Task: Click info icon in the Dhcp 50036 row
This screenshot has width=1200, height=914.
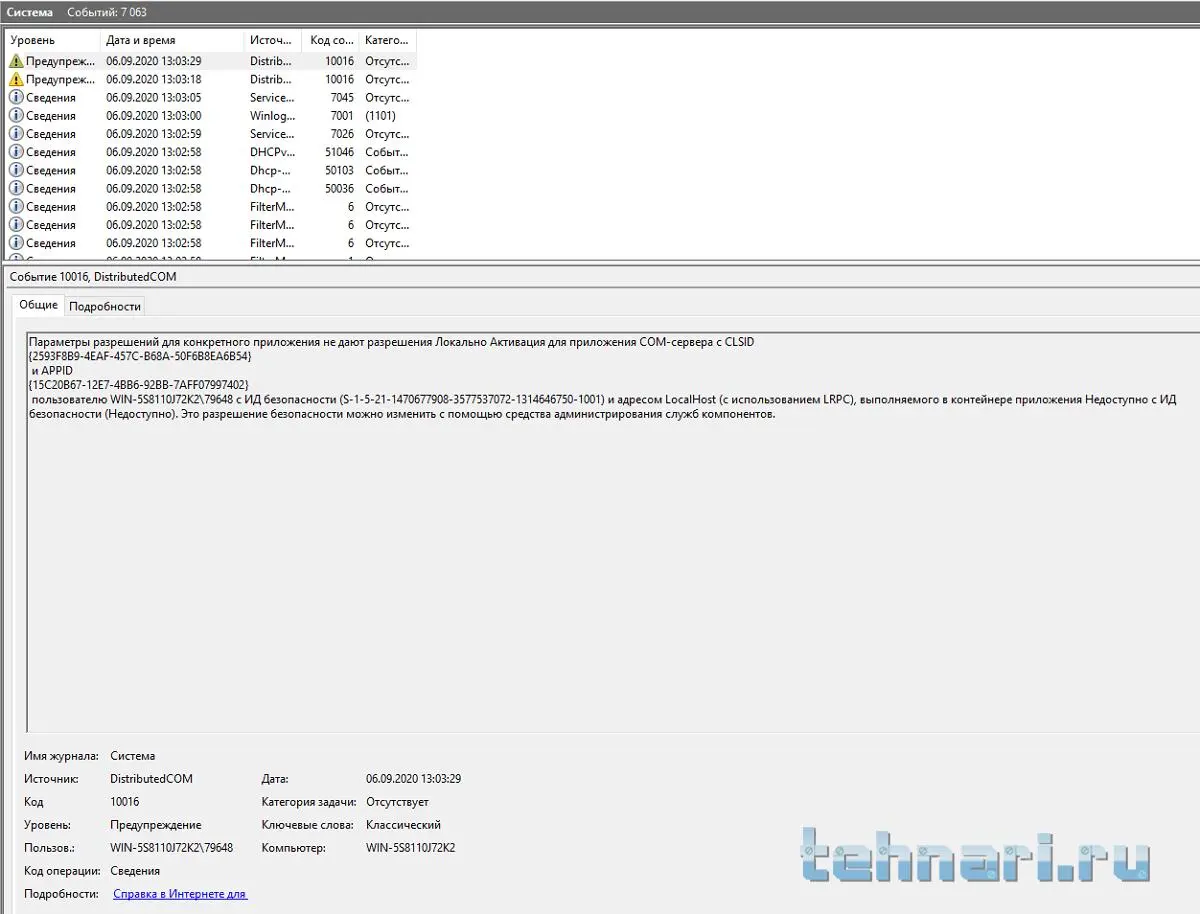Action: (15, 188)
